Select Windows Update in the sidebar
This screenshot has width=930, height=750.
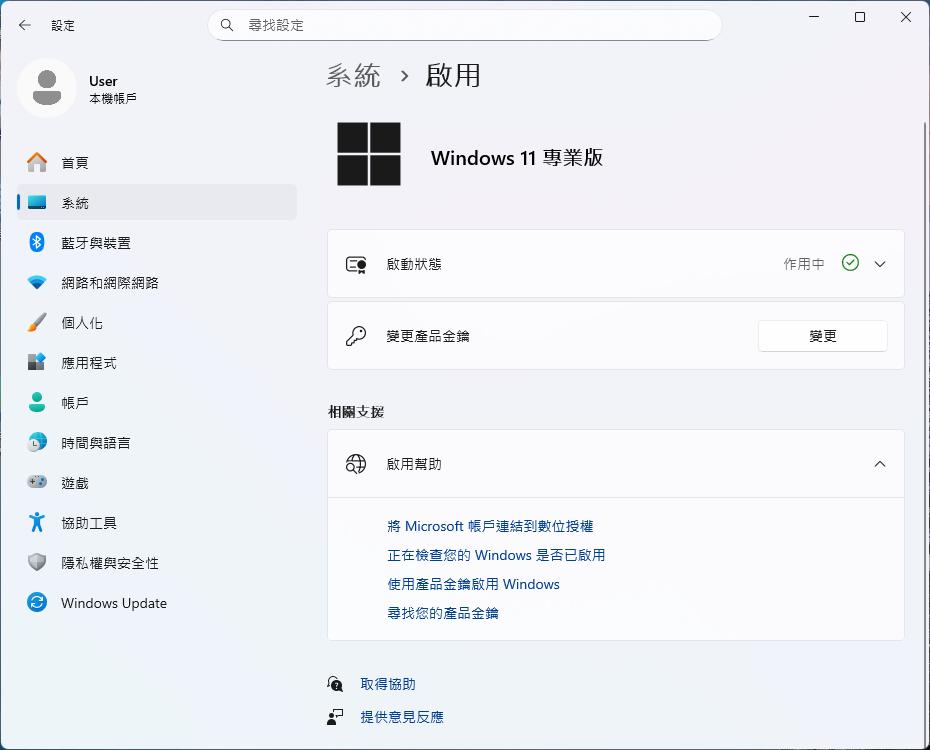[157, 602]
